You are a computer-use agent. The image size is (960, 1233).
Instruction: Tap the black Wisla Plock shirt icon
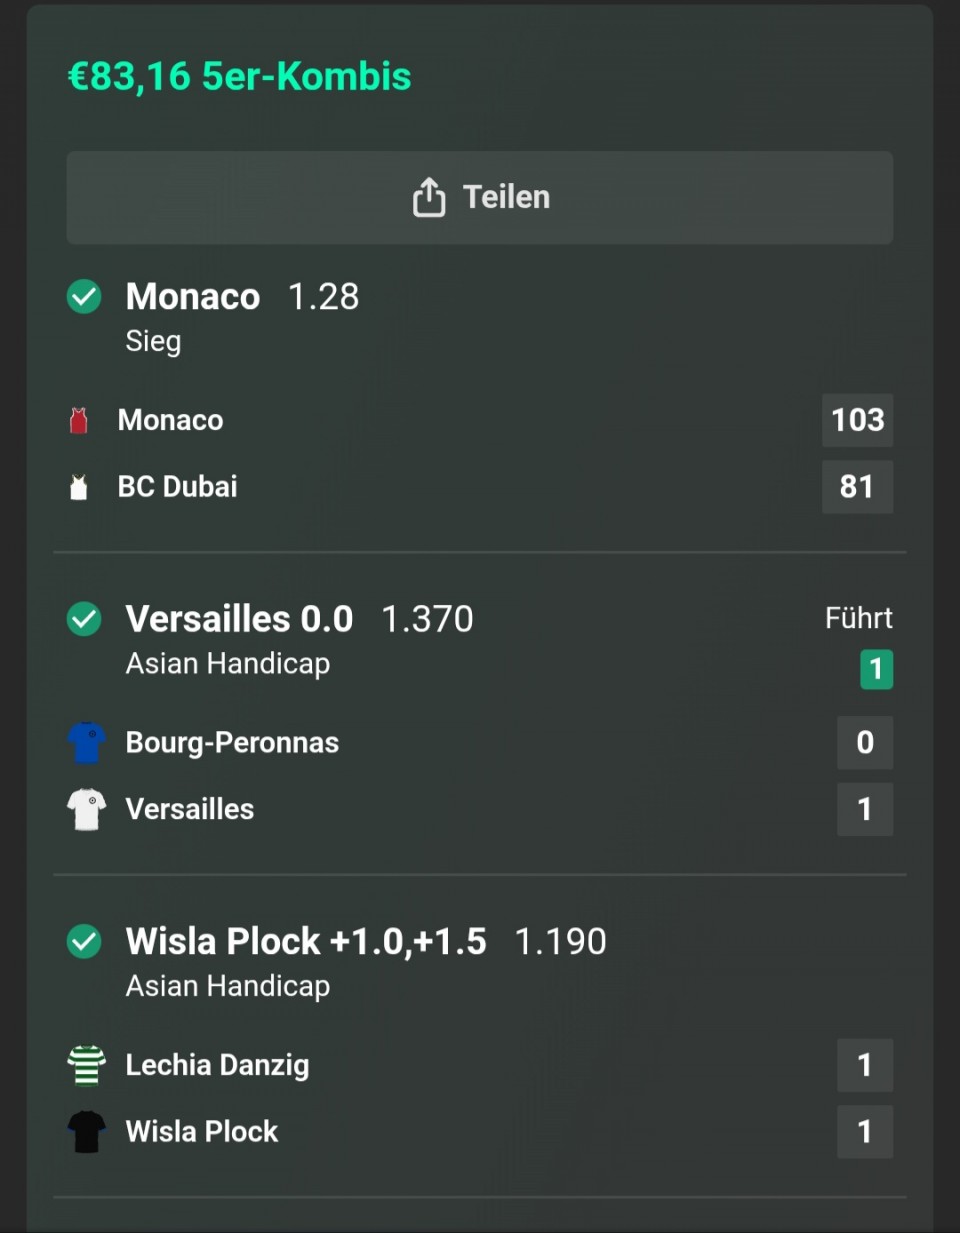tap(87, 1132)
